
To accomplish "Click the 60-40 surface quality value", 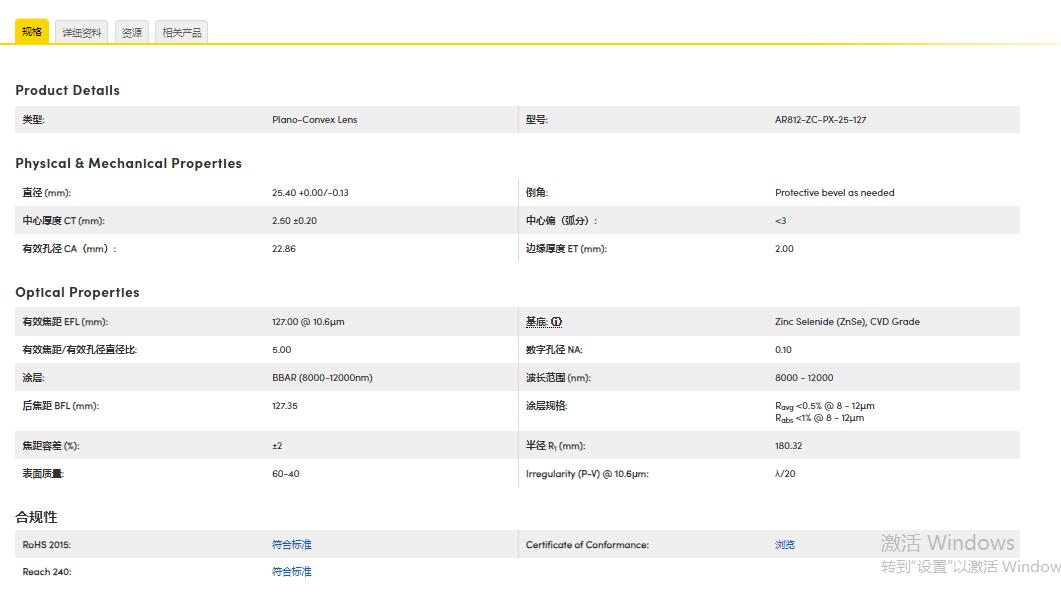I will click(285, 473).
